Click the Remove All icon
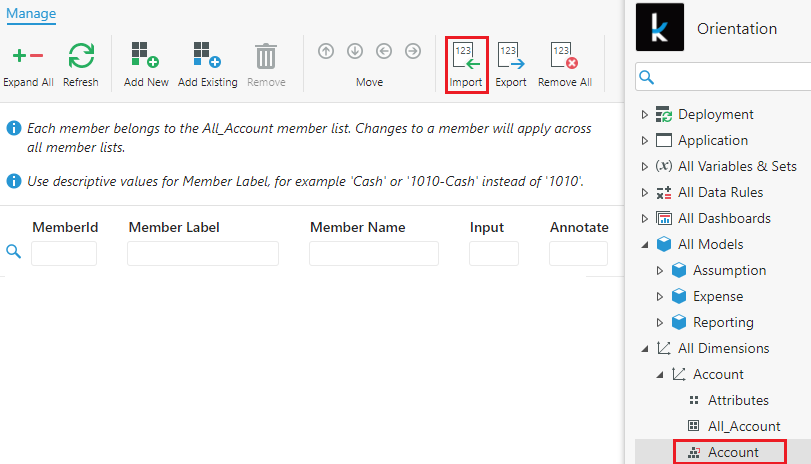Screen dimensions: 811x464 point(564,56)
